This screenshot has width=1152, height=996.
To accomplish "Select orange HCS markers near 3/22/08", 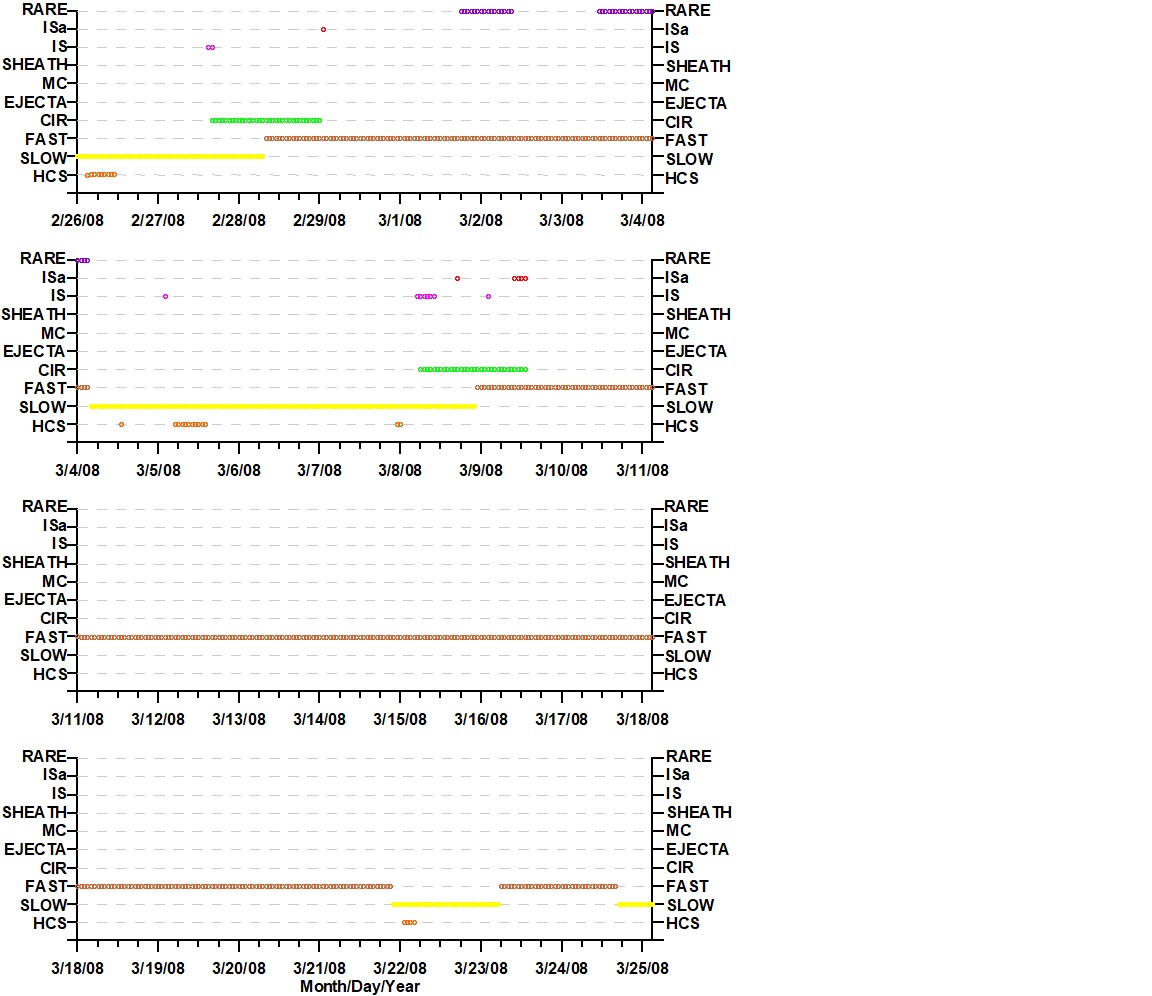I will (409, 923).
